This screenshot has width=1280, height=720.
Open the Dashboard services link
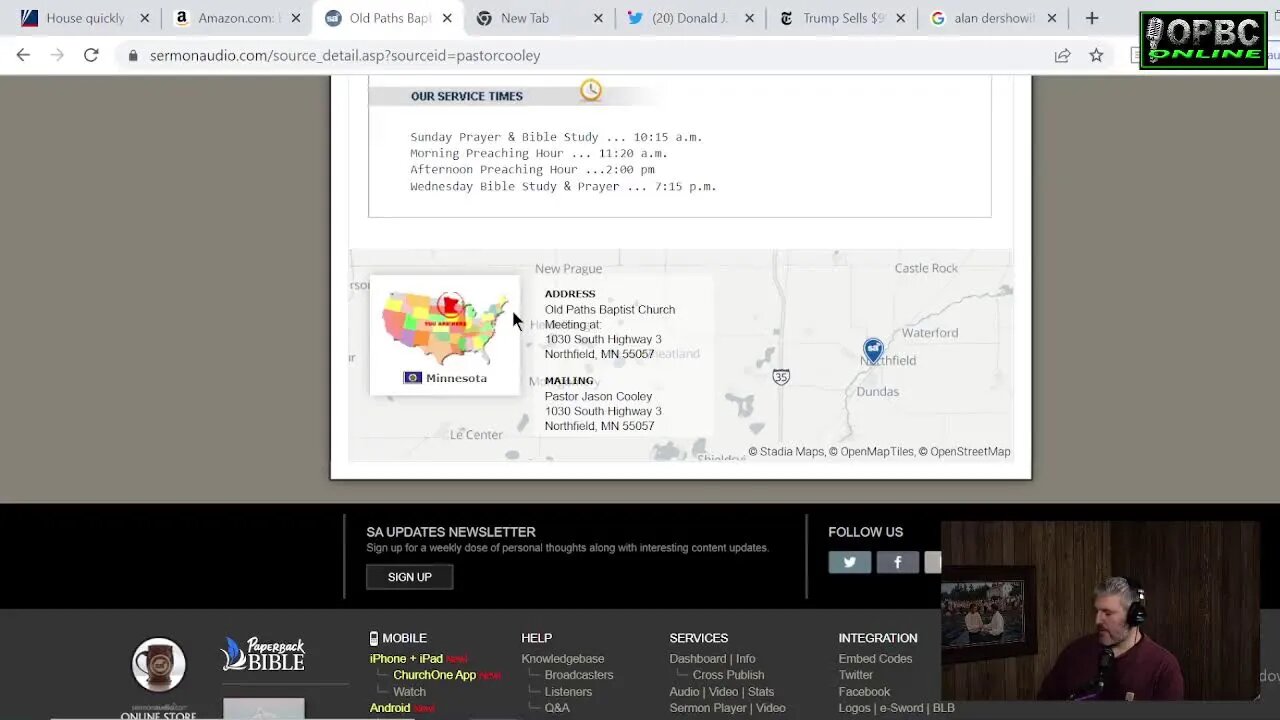point(698,659)
